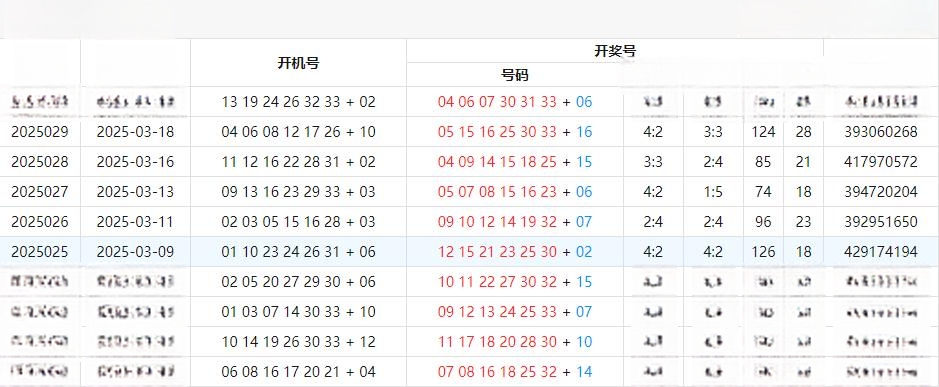Click the 号码 sub-header
The image size is (939, 387).
[x=515, y=75]
